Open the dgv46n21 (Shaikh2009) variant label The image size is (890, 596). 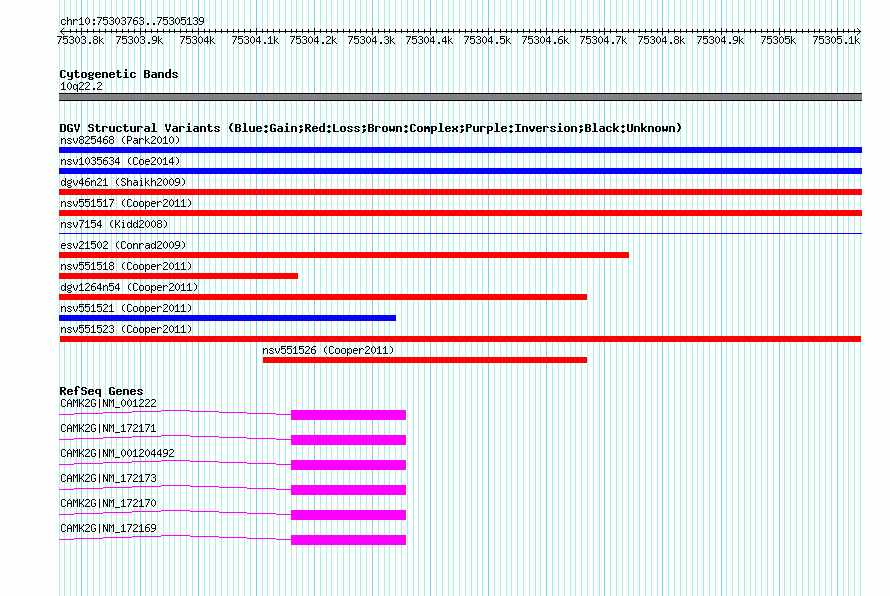coord(123,182)
